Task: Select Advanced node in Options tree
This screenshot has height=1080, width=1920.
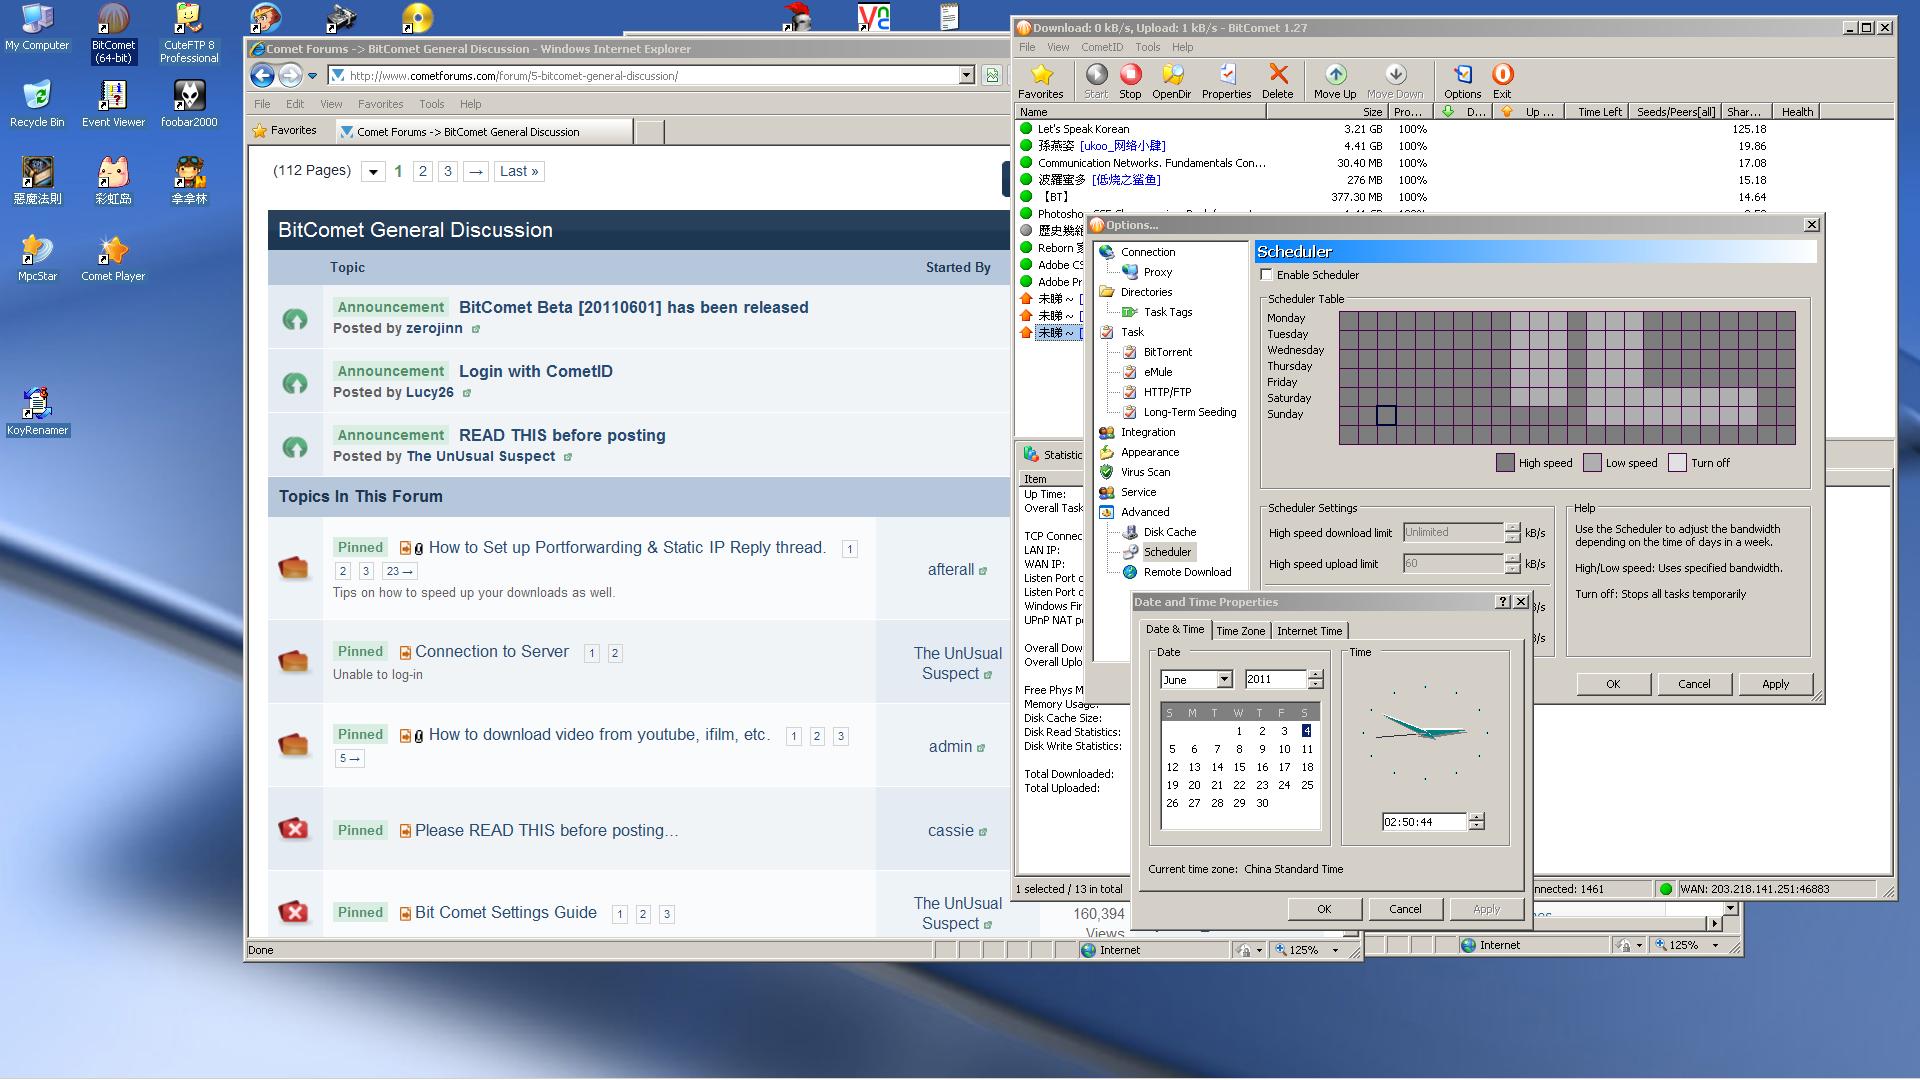Action: point(1145,512)
